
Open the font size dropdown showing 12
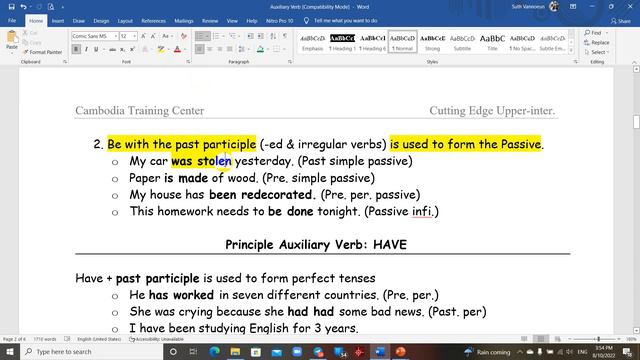click(135, 36)
